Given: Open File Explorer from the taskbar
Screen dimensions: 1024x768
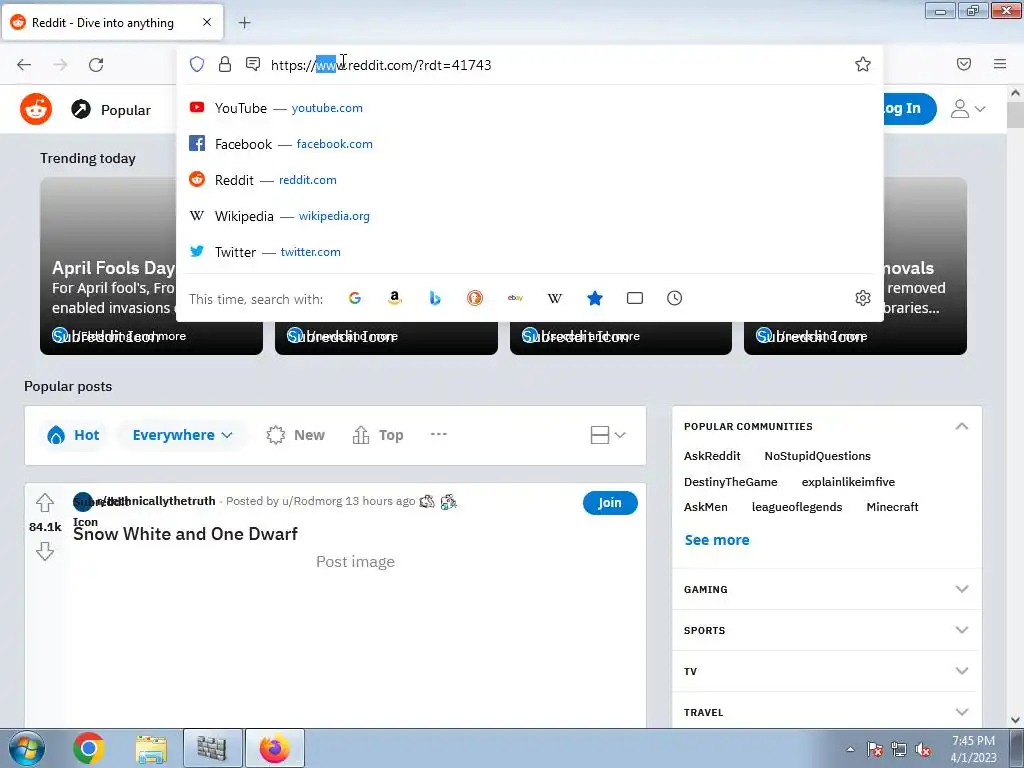Looking at the screenshot, I should tap(151, 748).
